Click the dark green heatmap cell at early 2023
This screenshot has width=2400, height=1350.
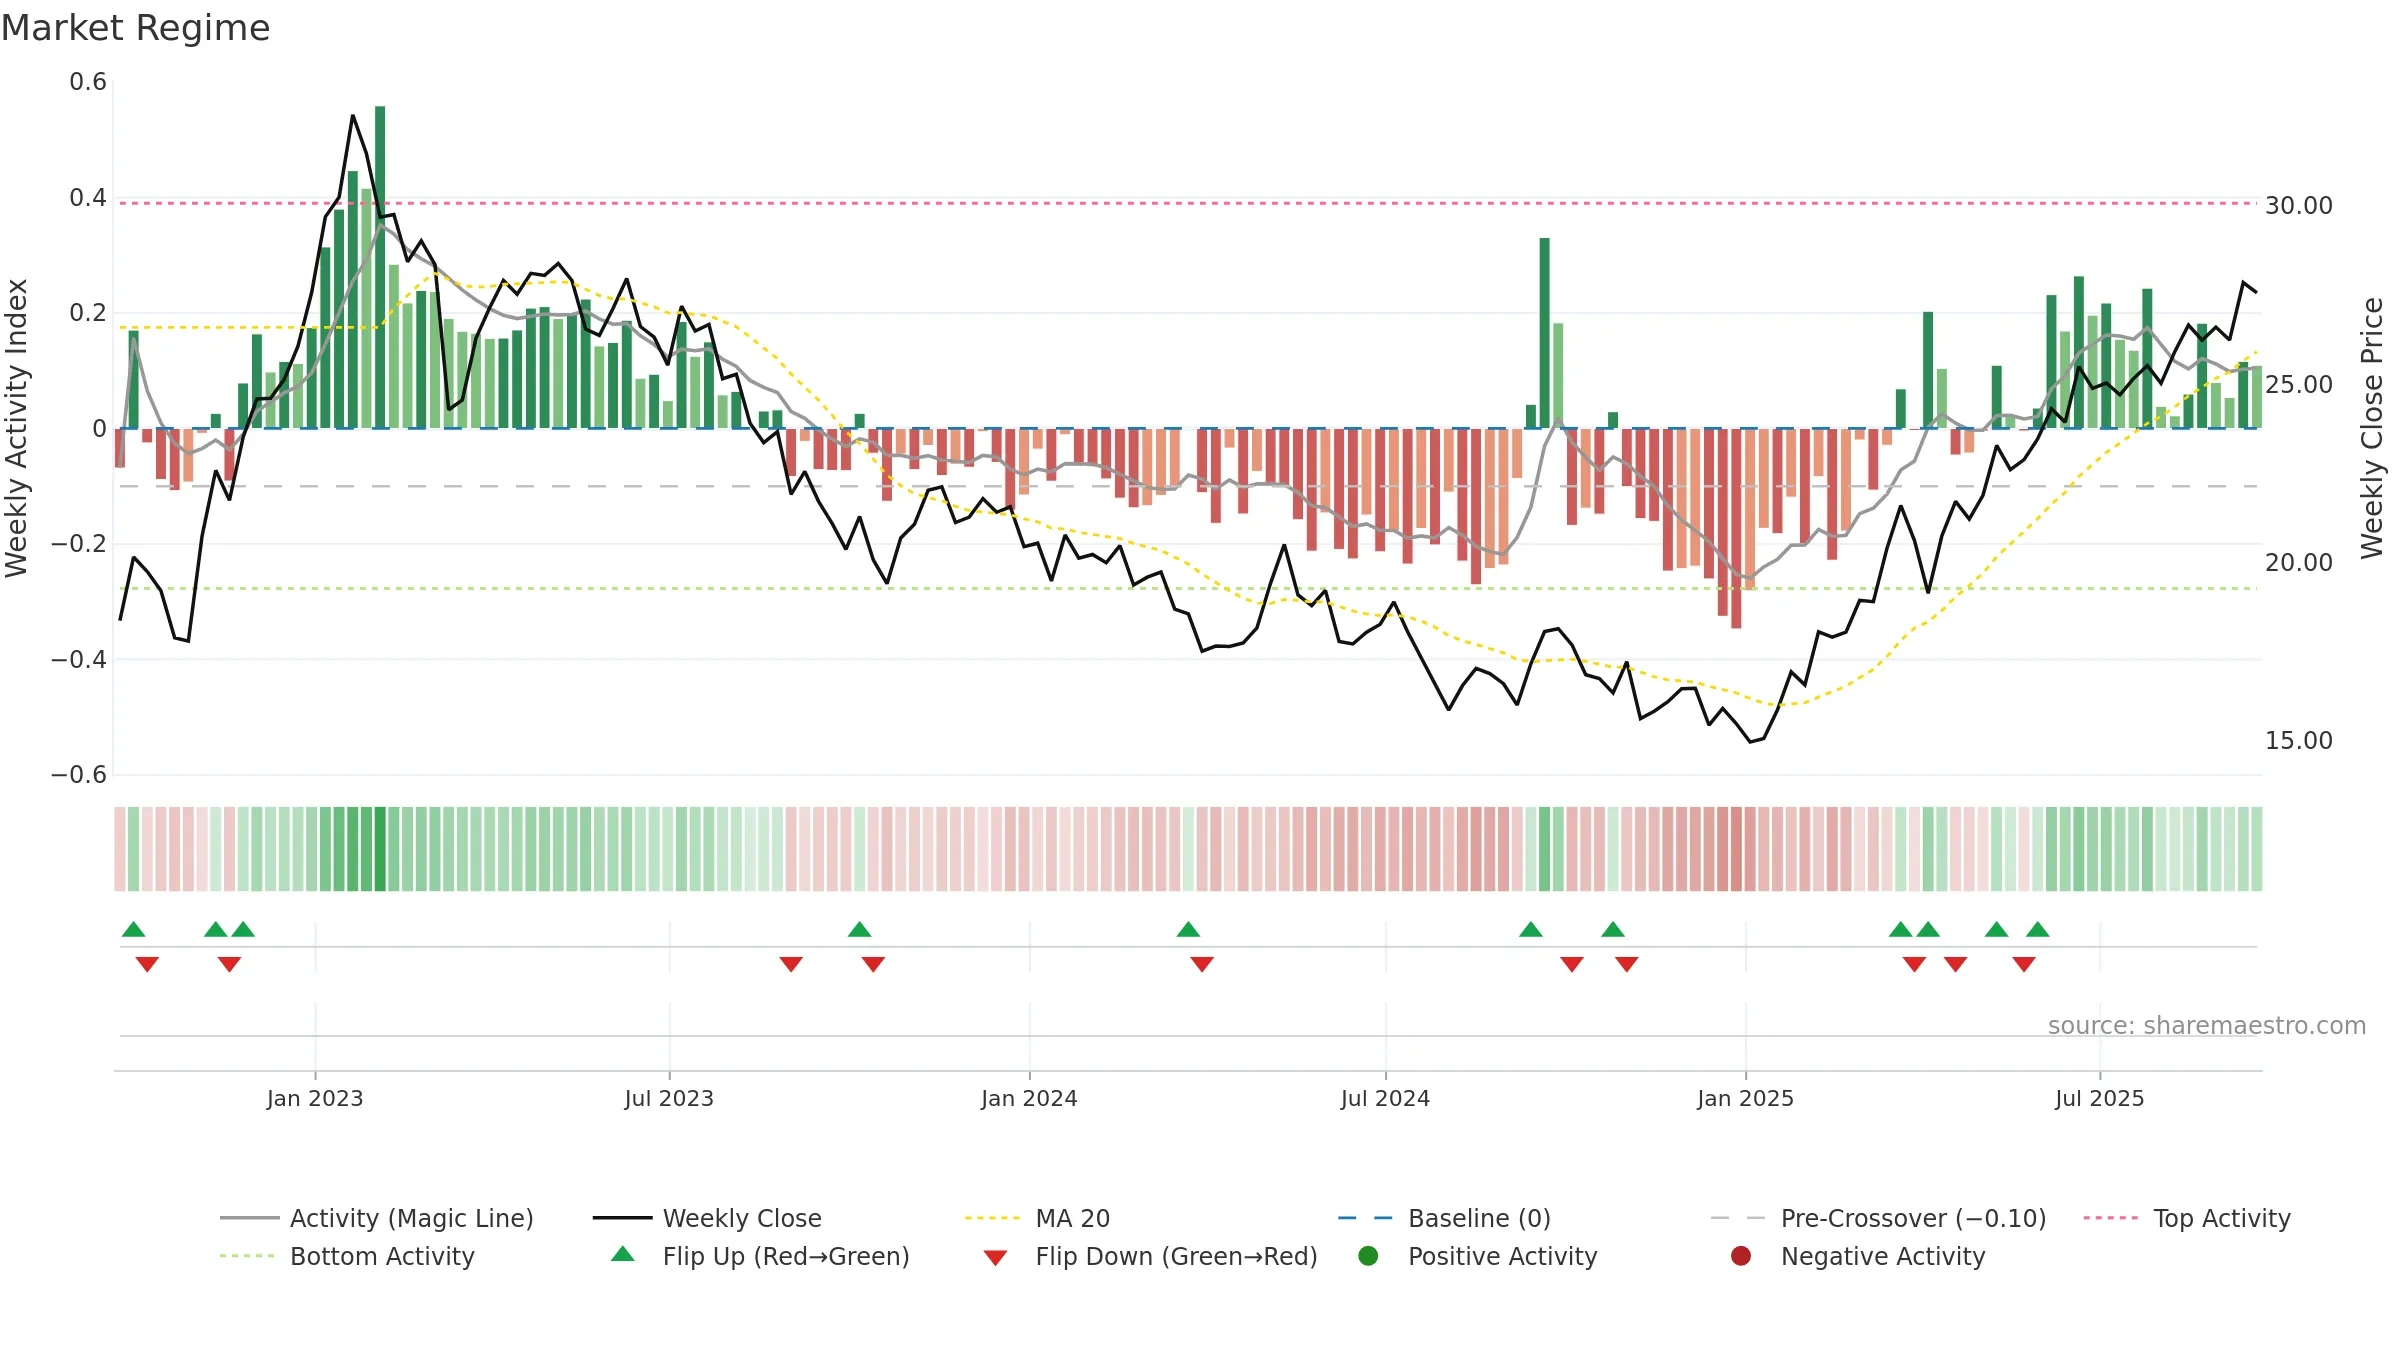[380, 849]
